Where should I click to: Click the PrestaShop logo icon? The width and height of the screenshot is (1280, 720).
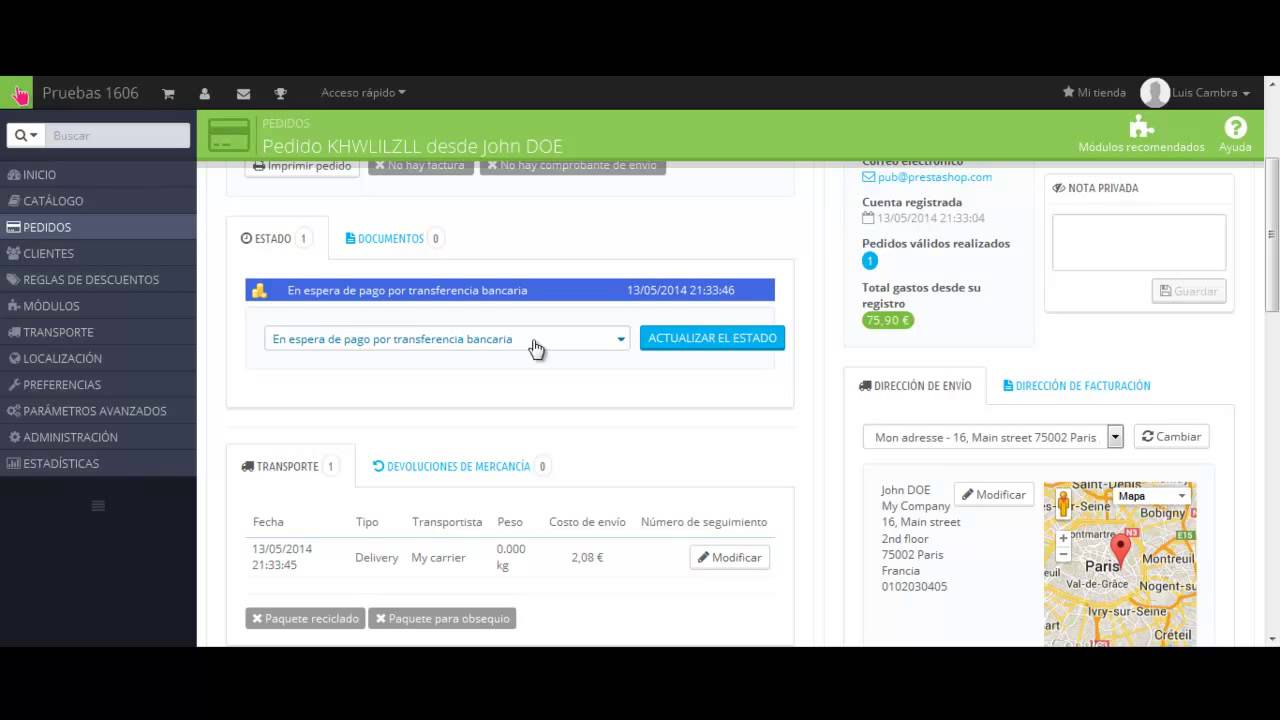tap(17, 93)
